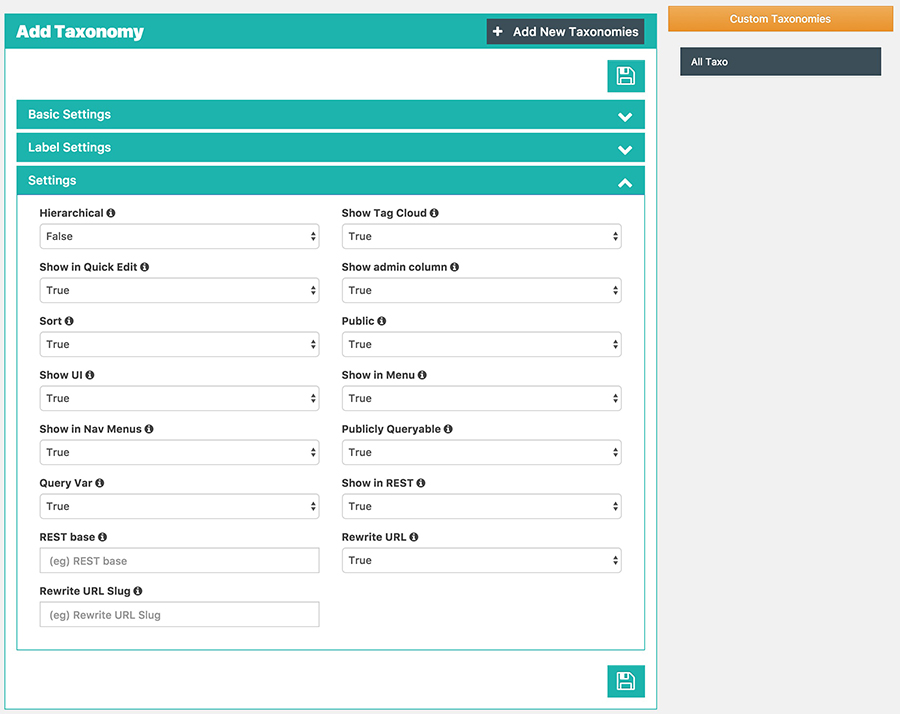
Task: Click the Custom Taxonomies orange button
Action: pyautogui.click(x=780, y=19)
